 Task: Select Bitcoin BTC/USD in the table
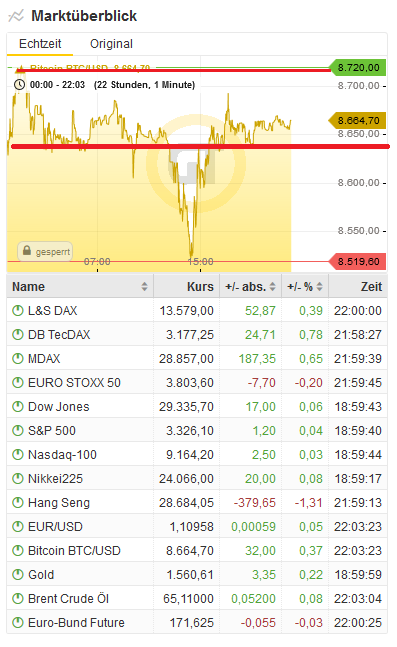point(74,550)
